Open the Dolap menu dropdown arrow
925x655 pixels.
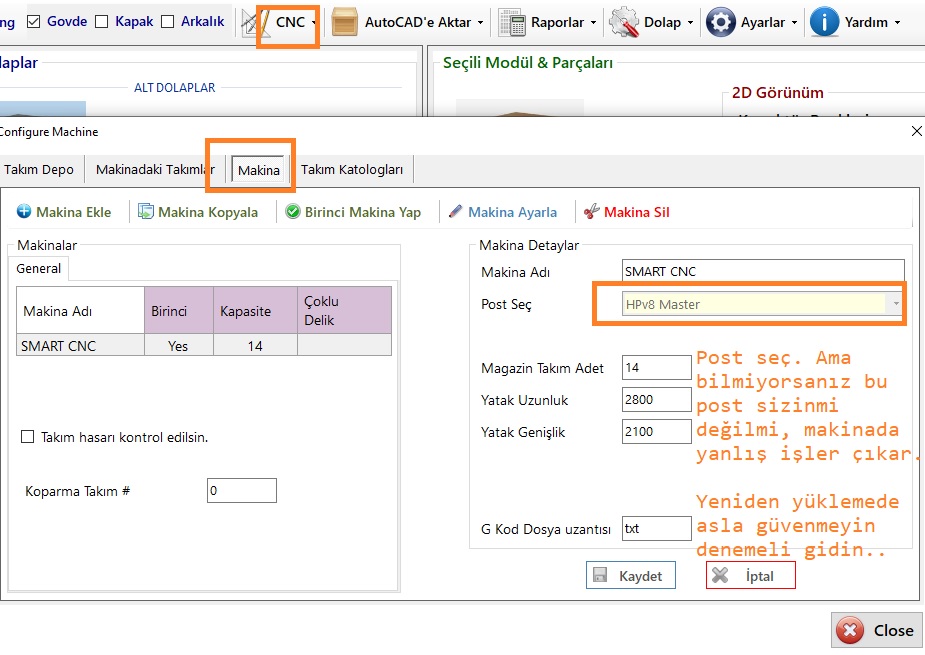[692, 22]
